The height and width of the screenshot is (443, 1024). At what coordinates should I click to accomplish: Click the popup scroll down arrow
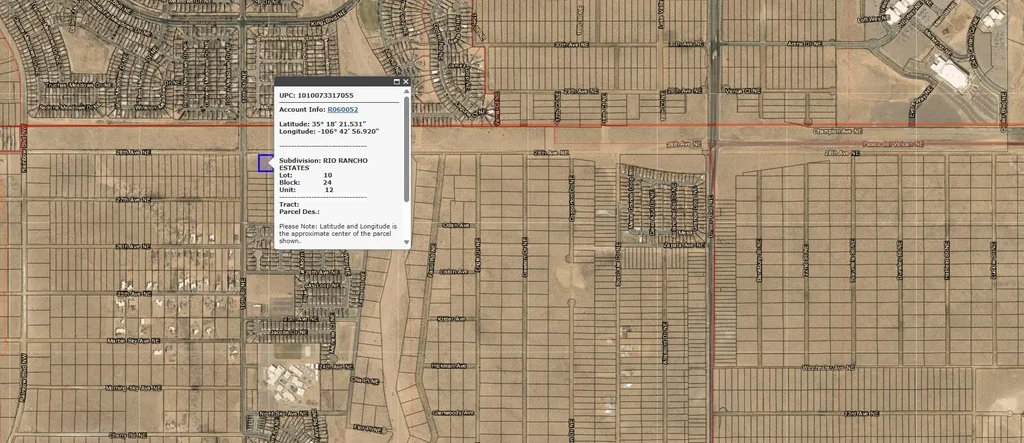[406, 241]
